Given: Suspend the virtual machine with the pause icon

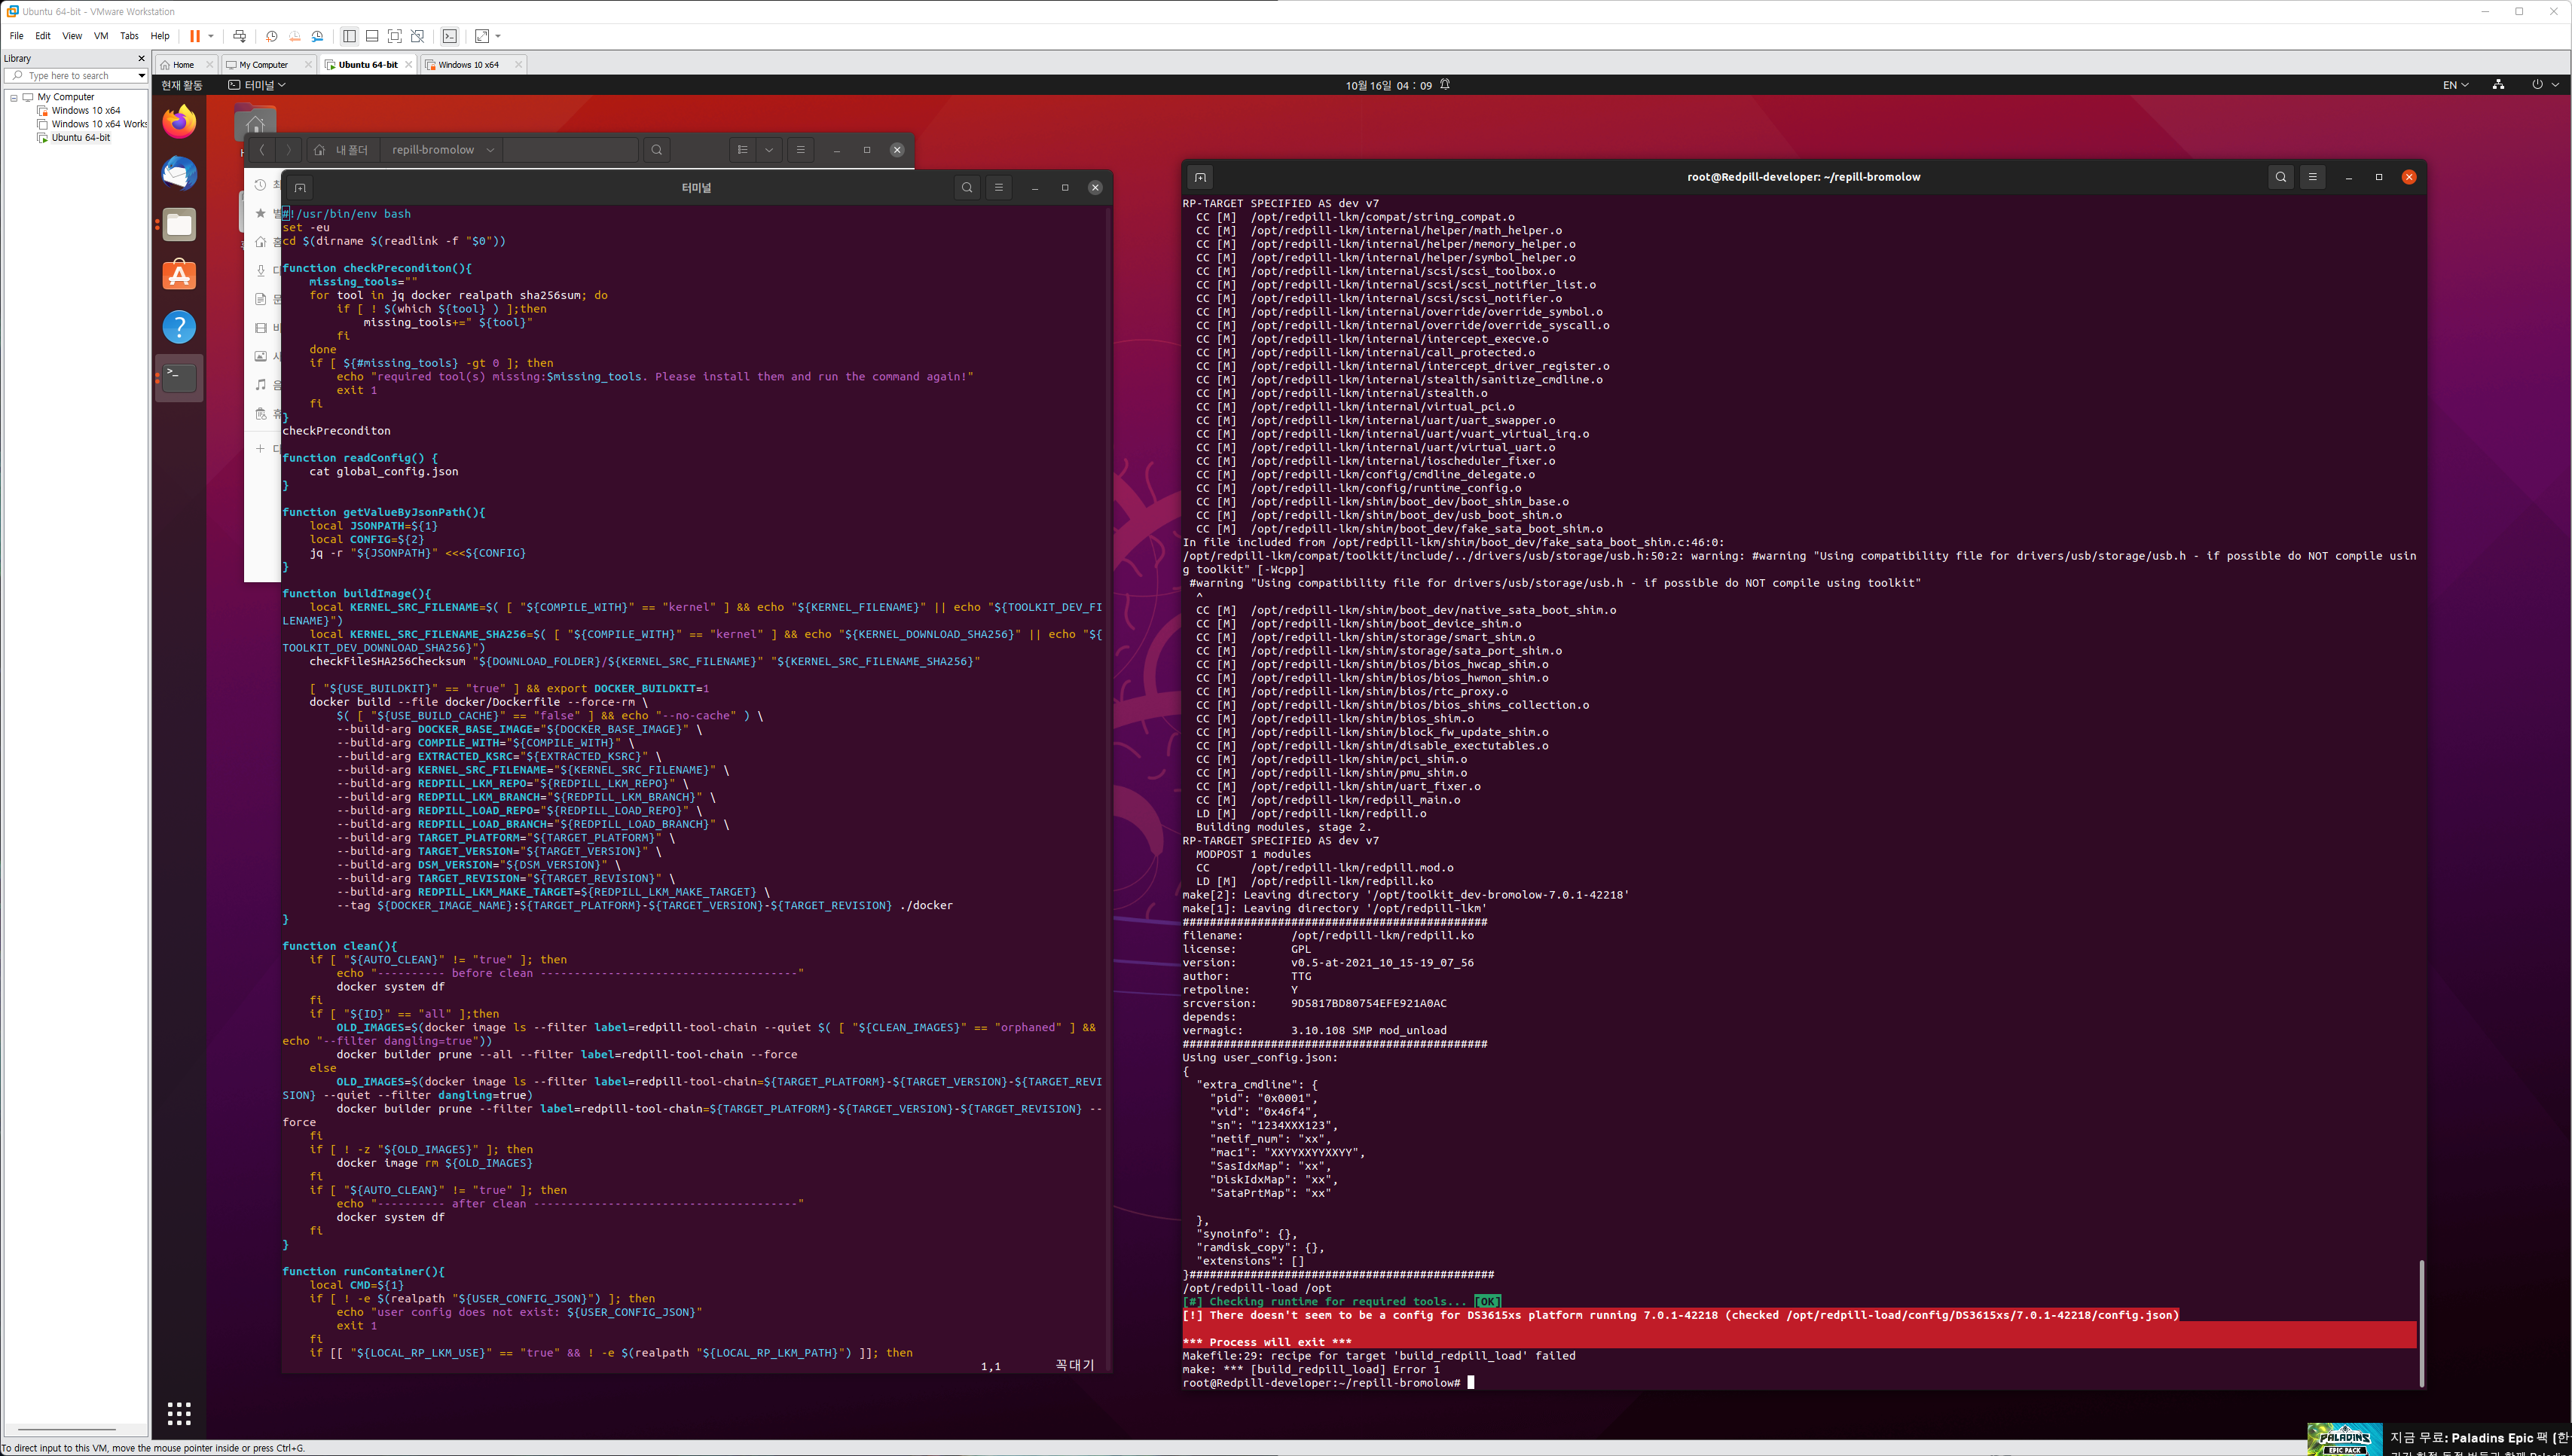Looking at the screenshot, I should pyautogui.click(x=196, y=36).
